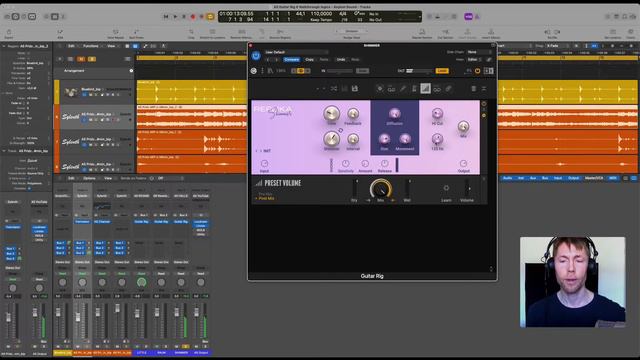This screenshot has height=360, width=640.
Task: Open the Functions menu in the Tracks area
Action: point(91,46)
